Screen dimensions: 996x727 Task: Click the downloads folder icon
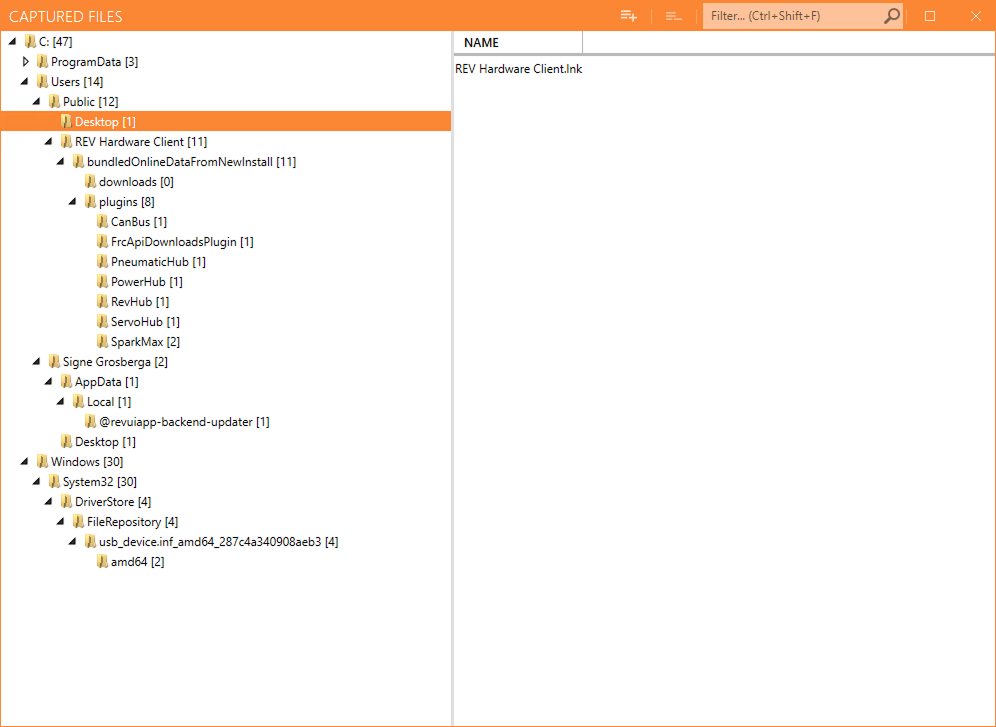click(x=90, y=182)
